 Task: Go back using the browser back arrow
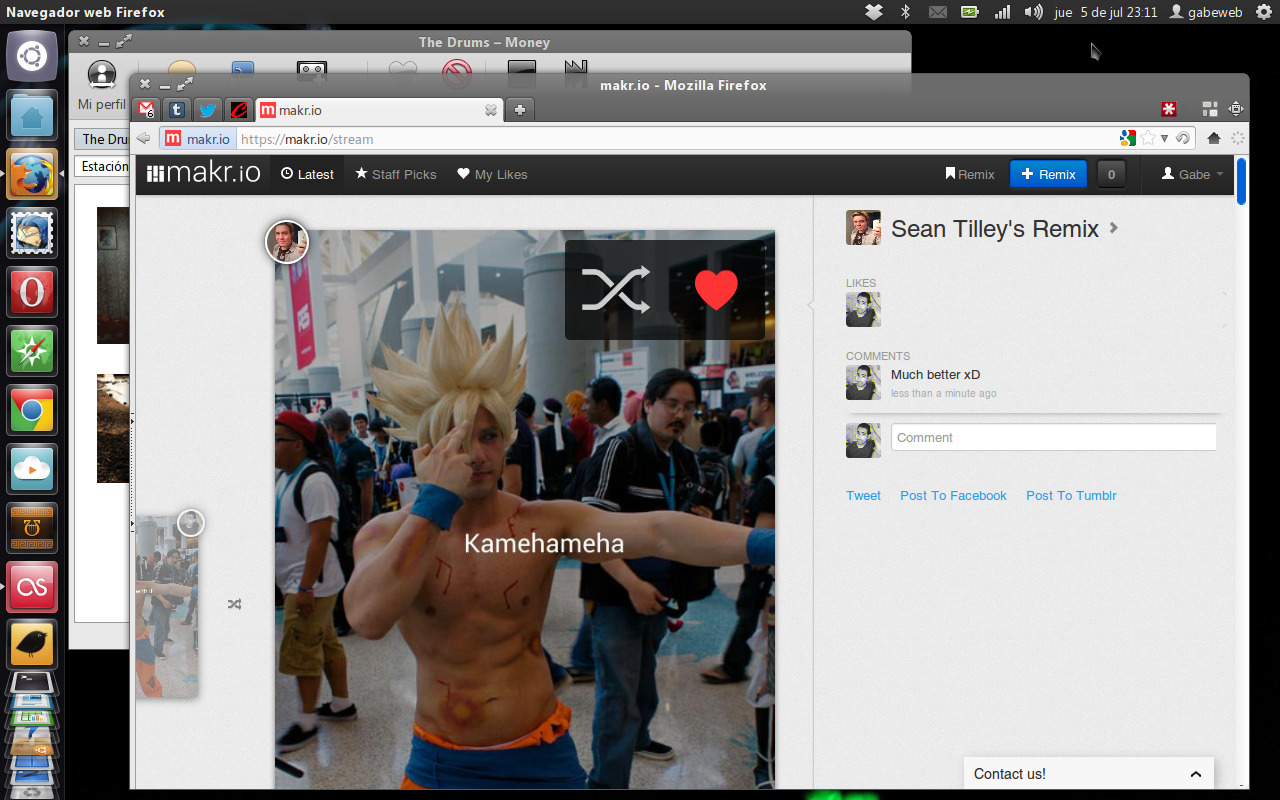pyautogui.click(x=144, y=138)
